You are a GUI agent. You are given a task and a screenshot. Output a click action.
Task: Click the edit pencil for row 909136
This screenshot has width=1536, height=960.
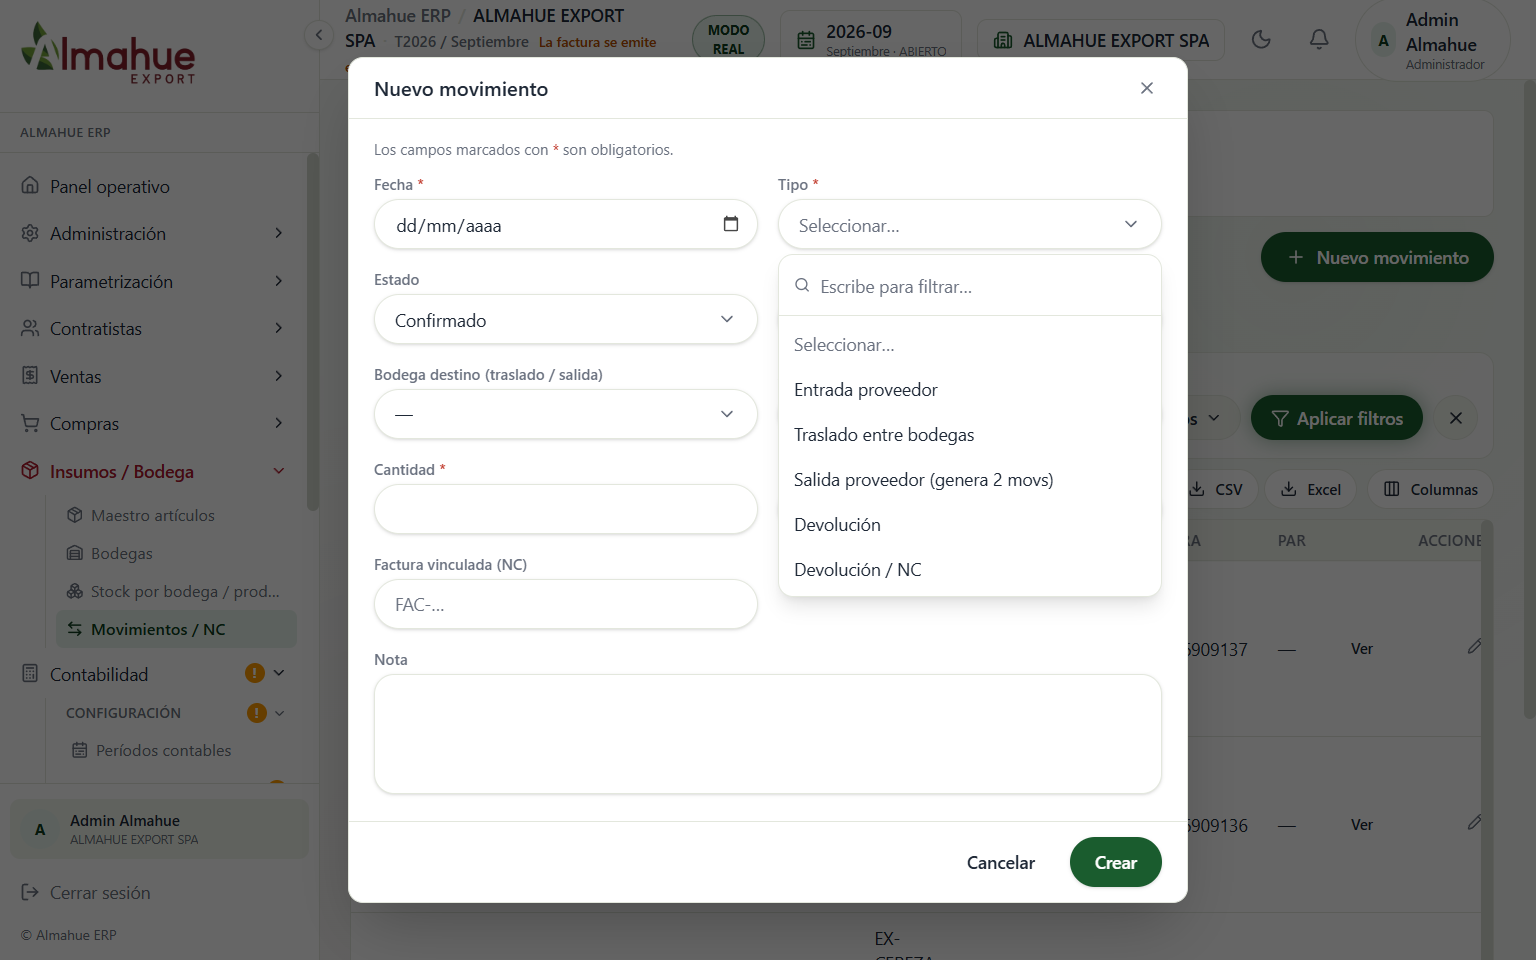[x=1474, y=823]
